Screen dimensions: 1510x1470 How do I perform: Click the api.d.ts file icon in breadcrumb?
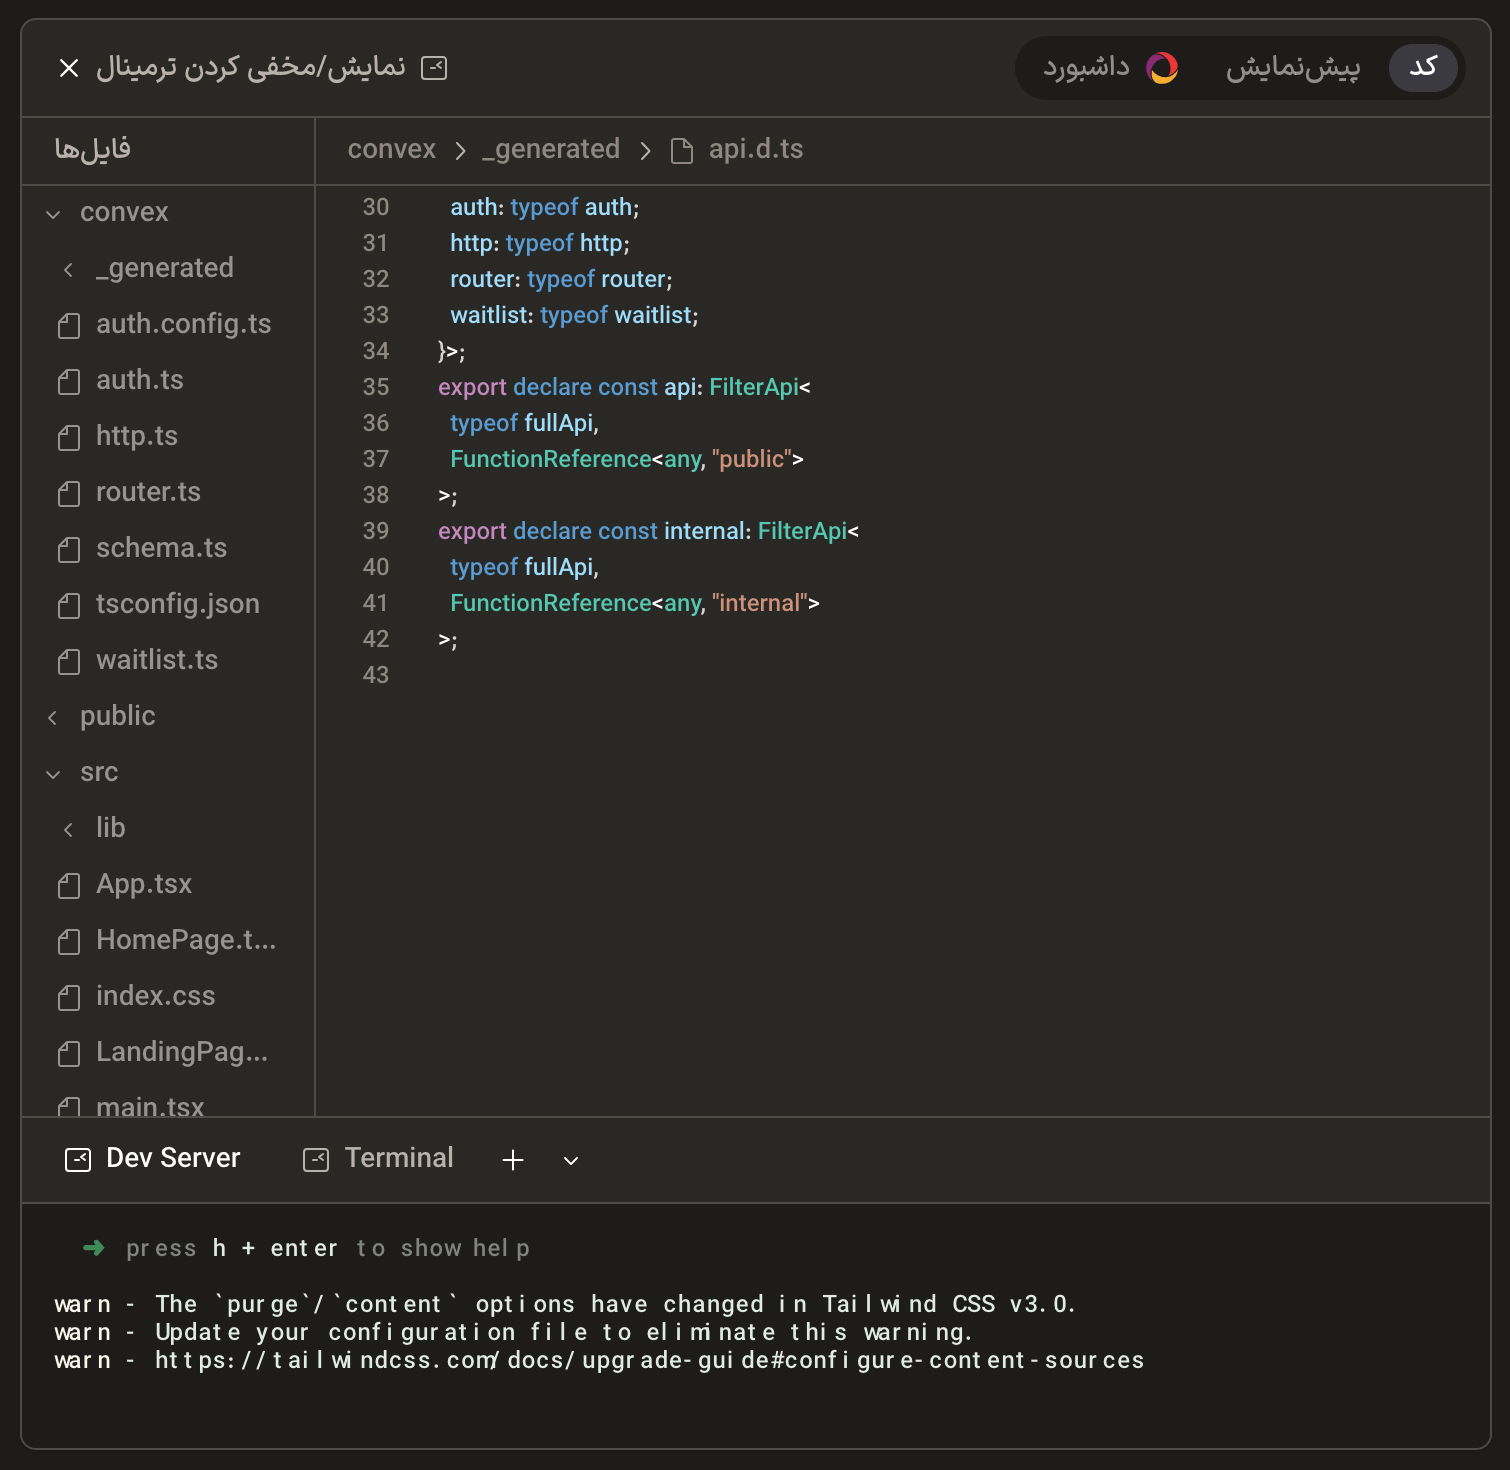(x=683, y=150)
